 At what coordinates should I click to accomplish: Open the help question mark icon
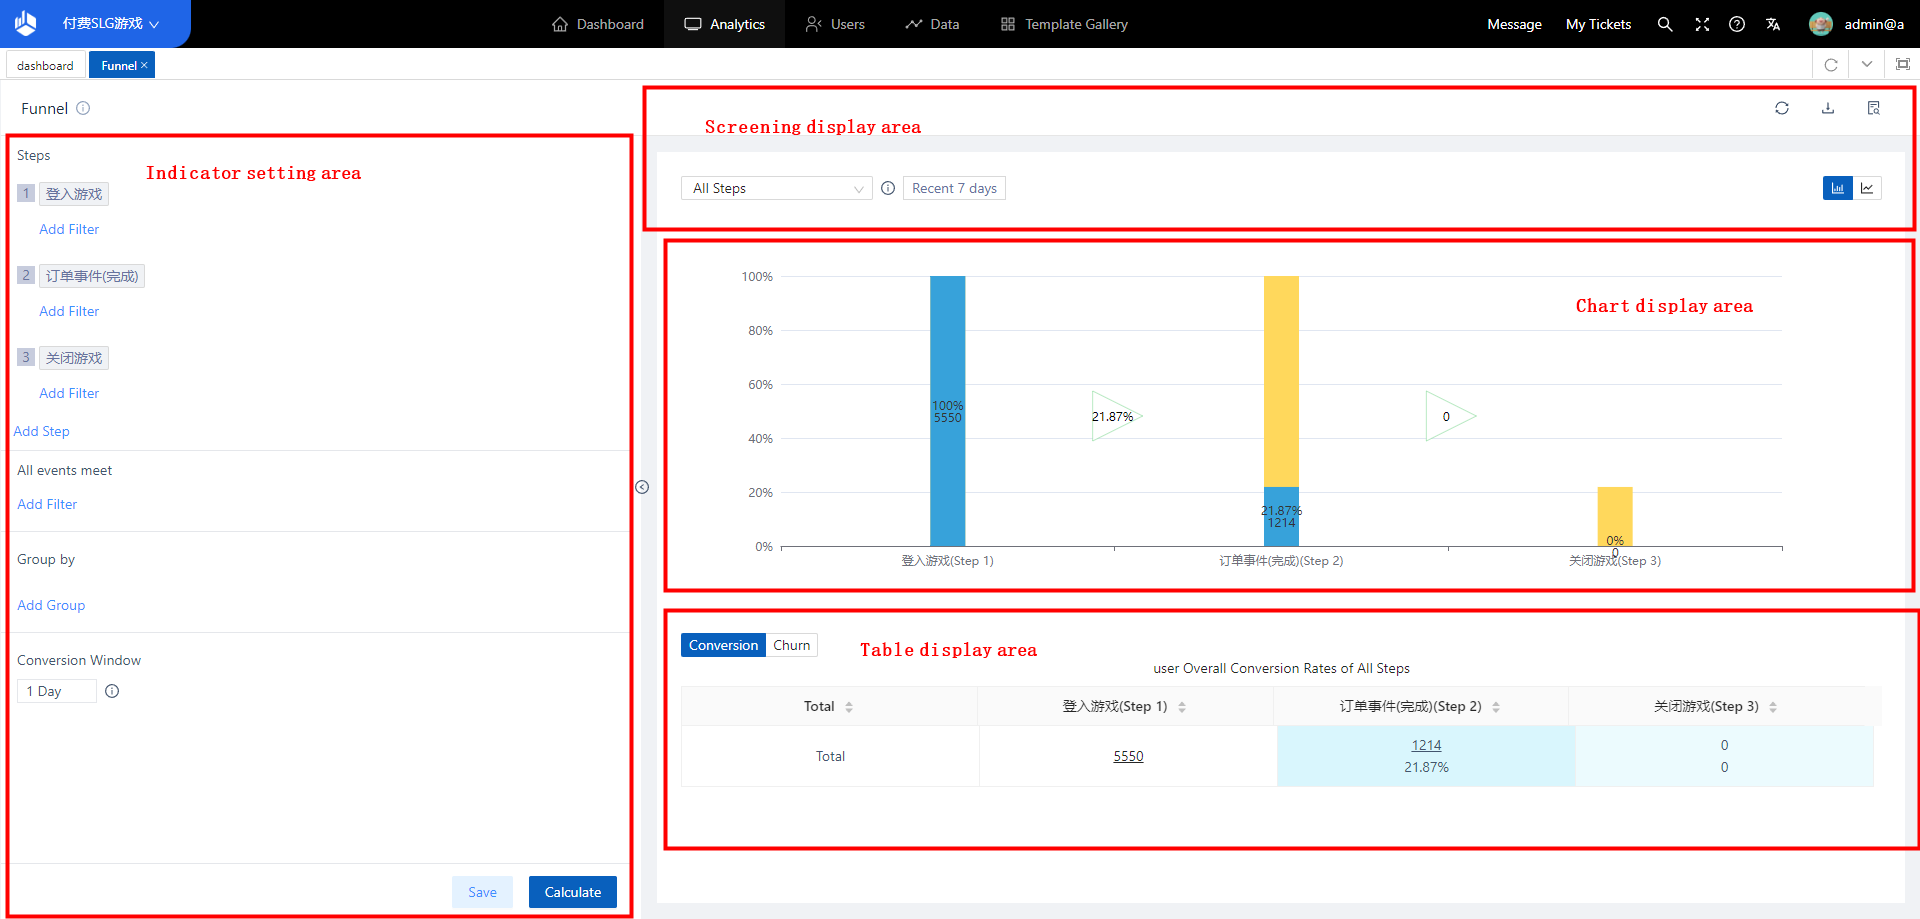tap(1737, 24)
